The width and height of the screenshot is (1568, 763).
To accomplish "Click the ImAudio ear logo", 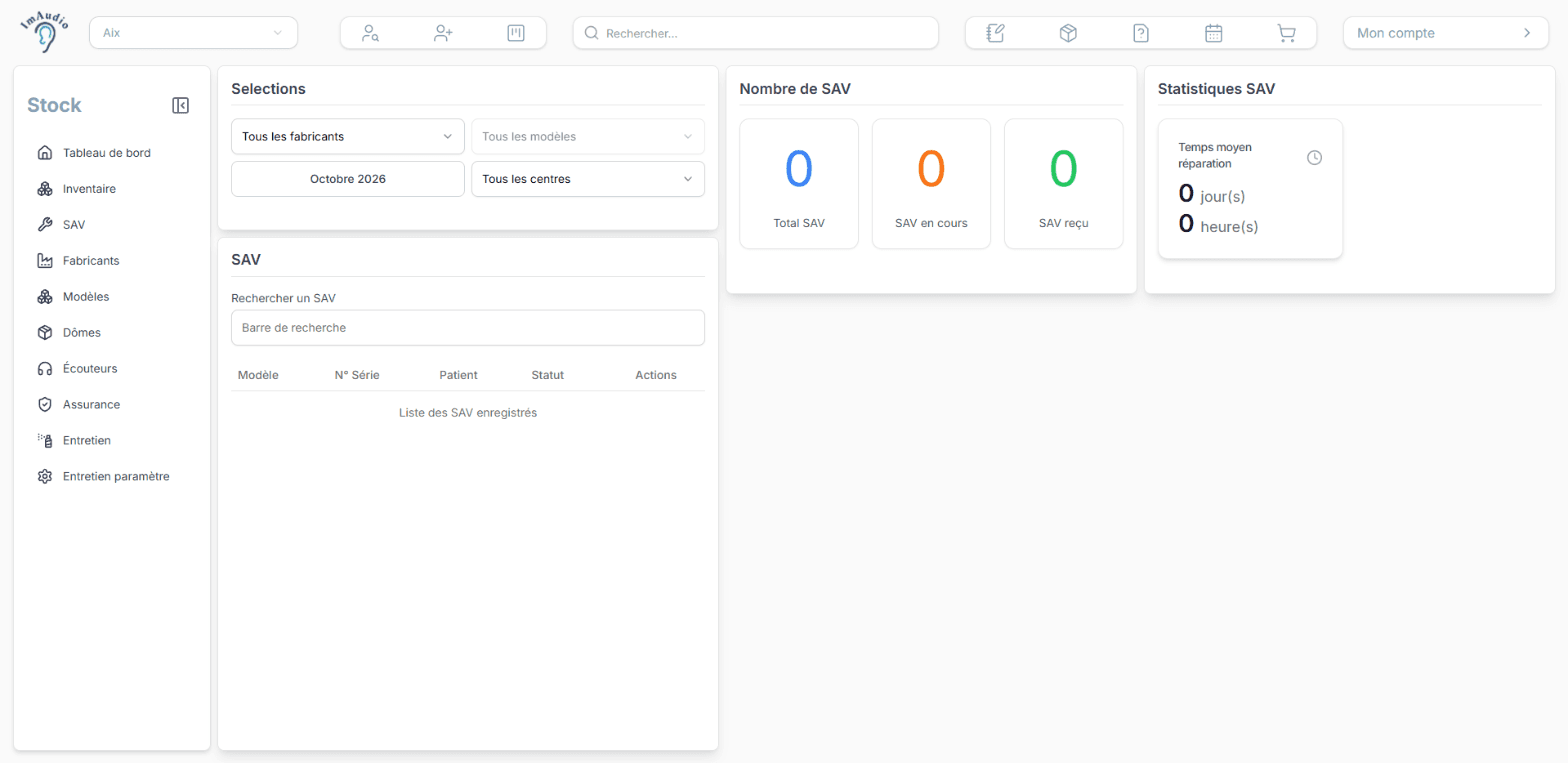I will 45,32.
